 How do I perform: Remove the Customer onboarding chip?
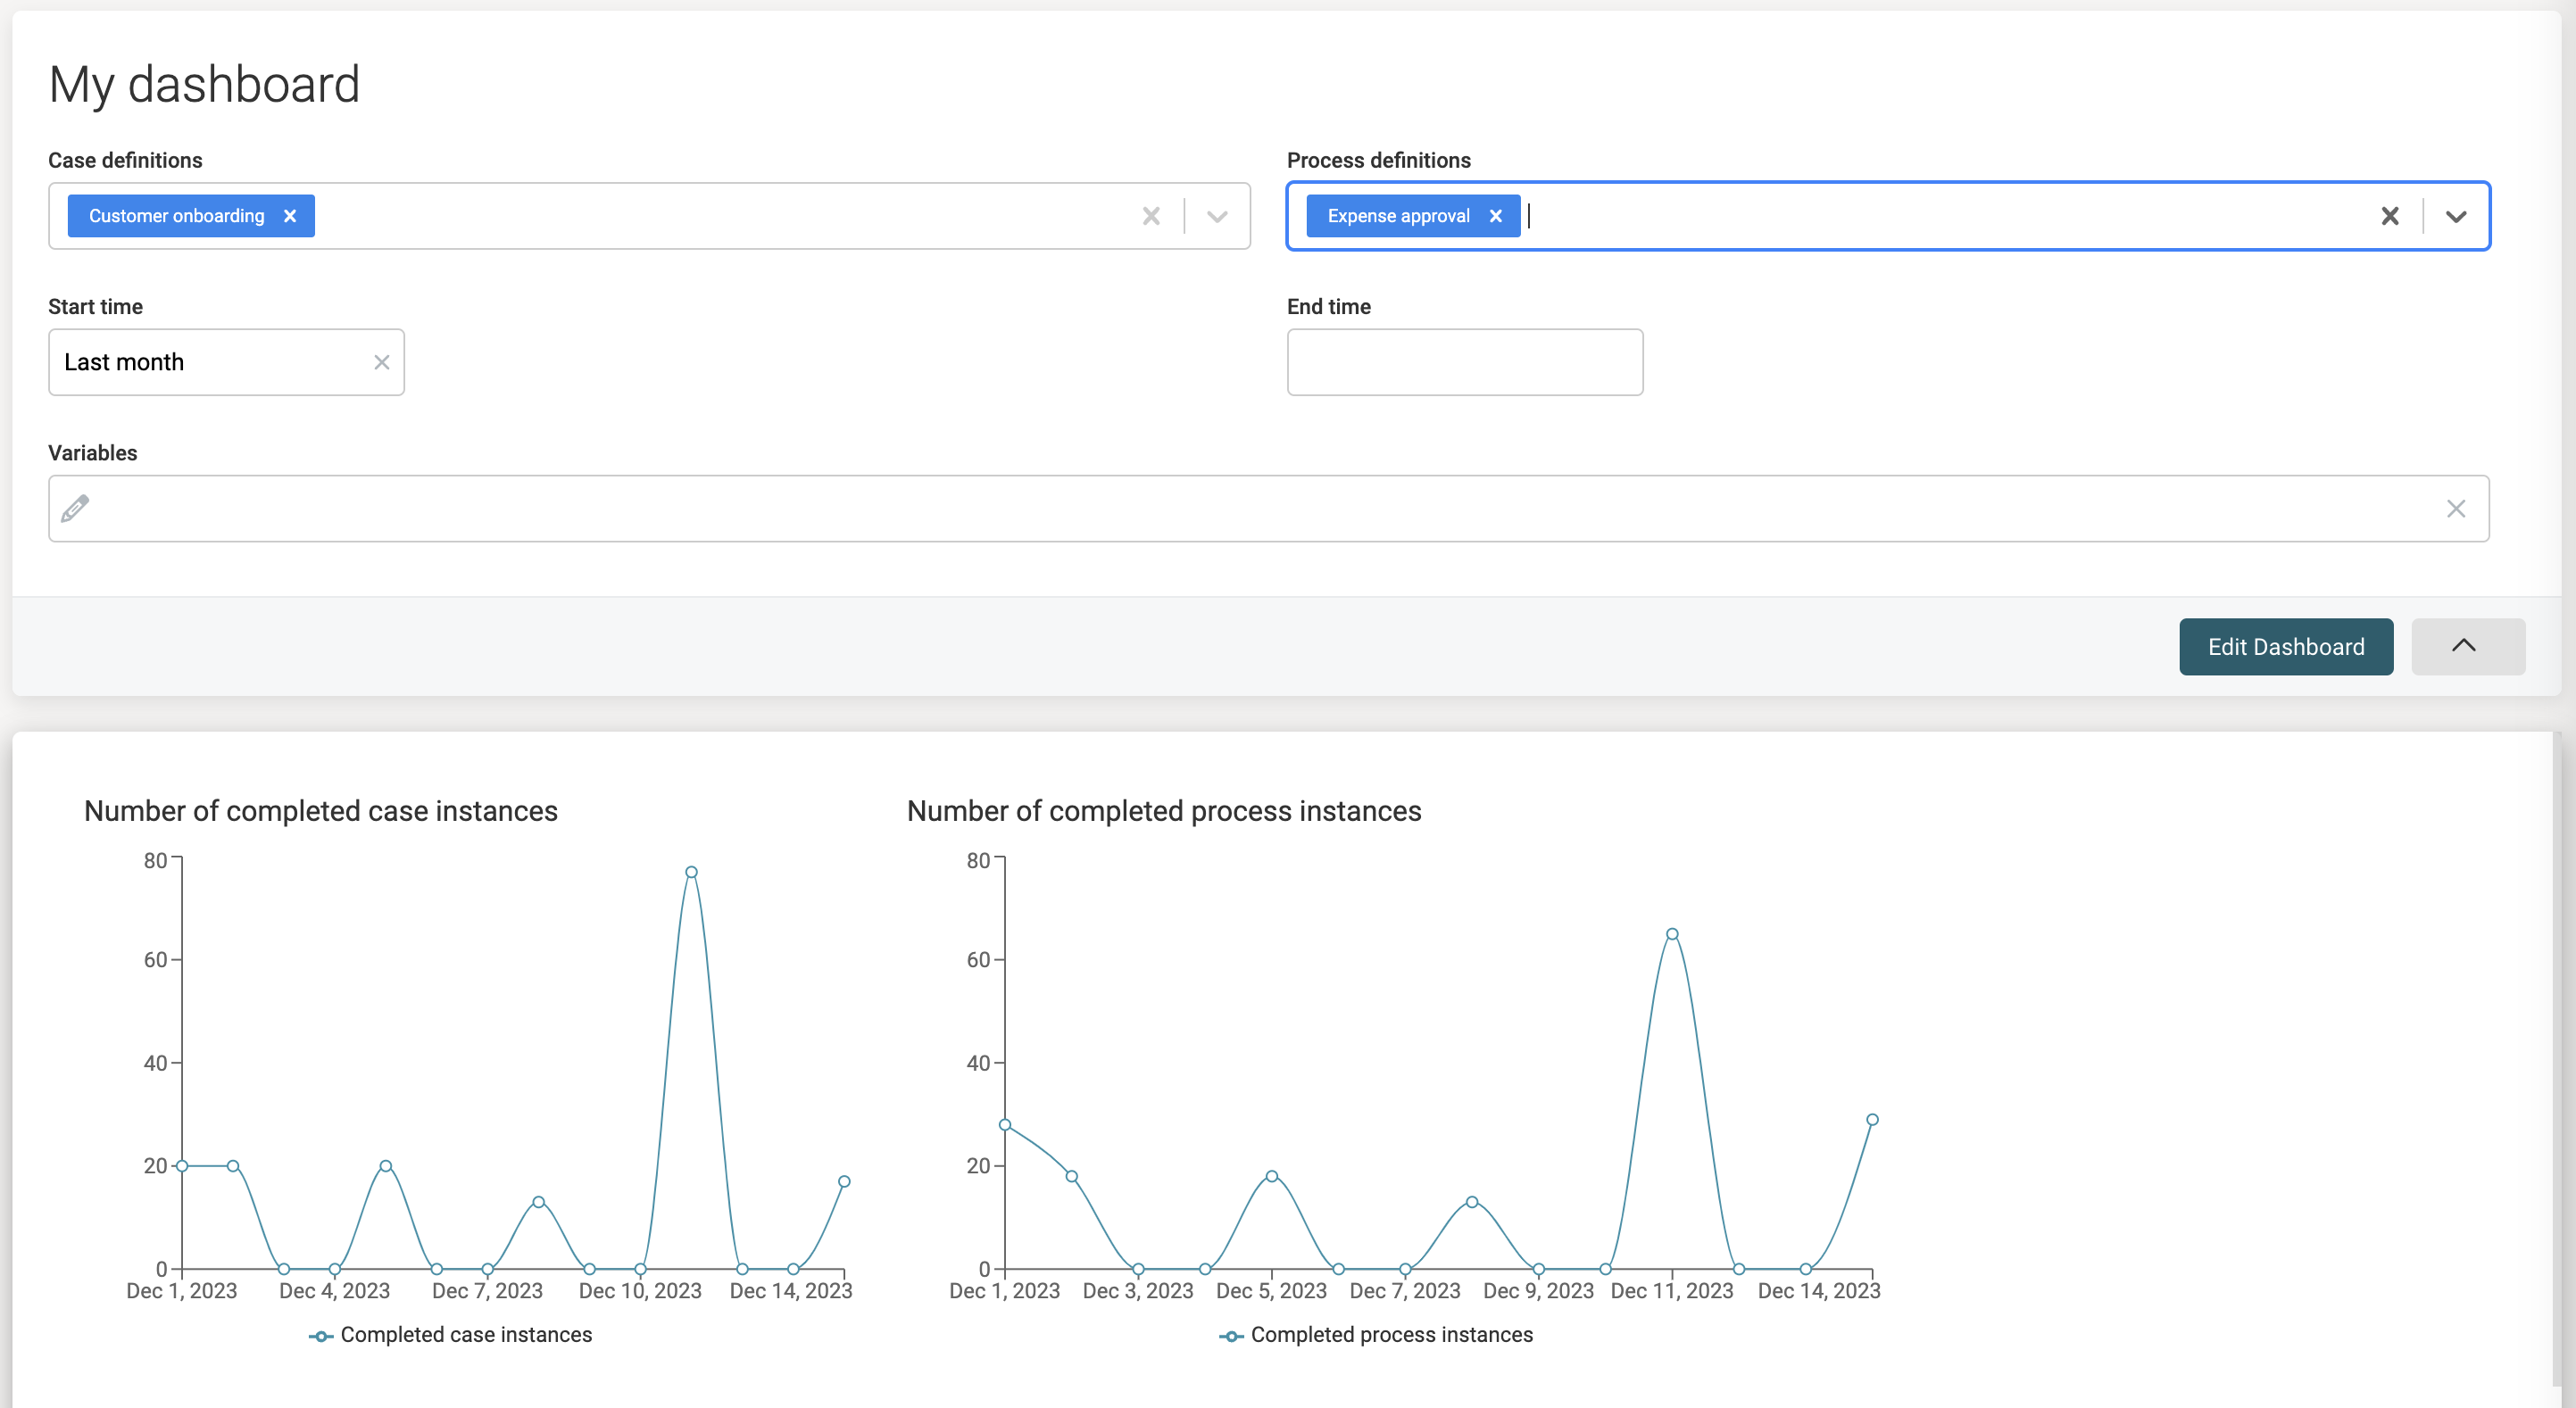click(x=291, y=215)
